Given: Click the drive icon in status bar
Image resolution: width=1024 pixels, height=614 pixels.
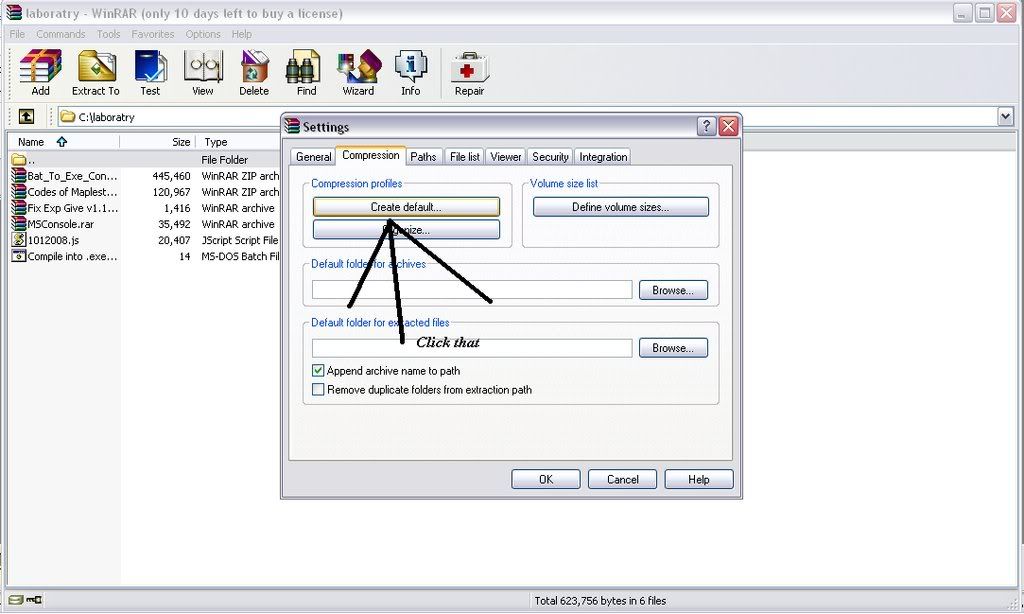Looking at the screenshot, I should click(16, 600).
